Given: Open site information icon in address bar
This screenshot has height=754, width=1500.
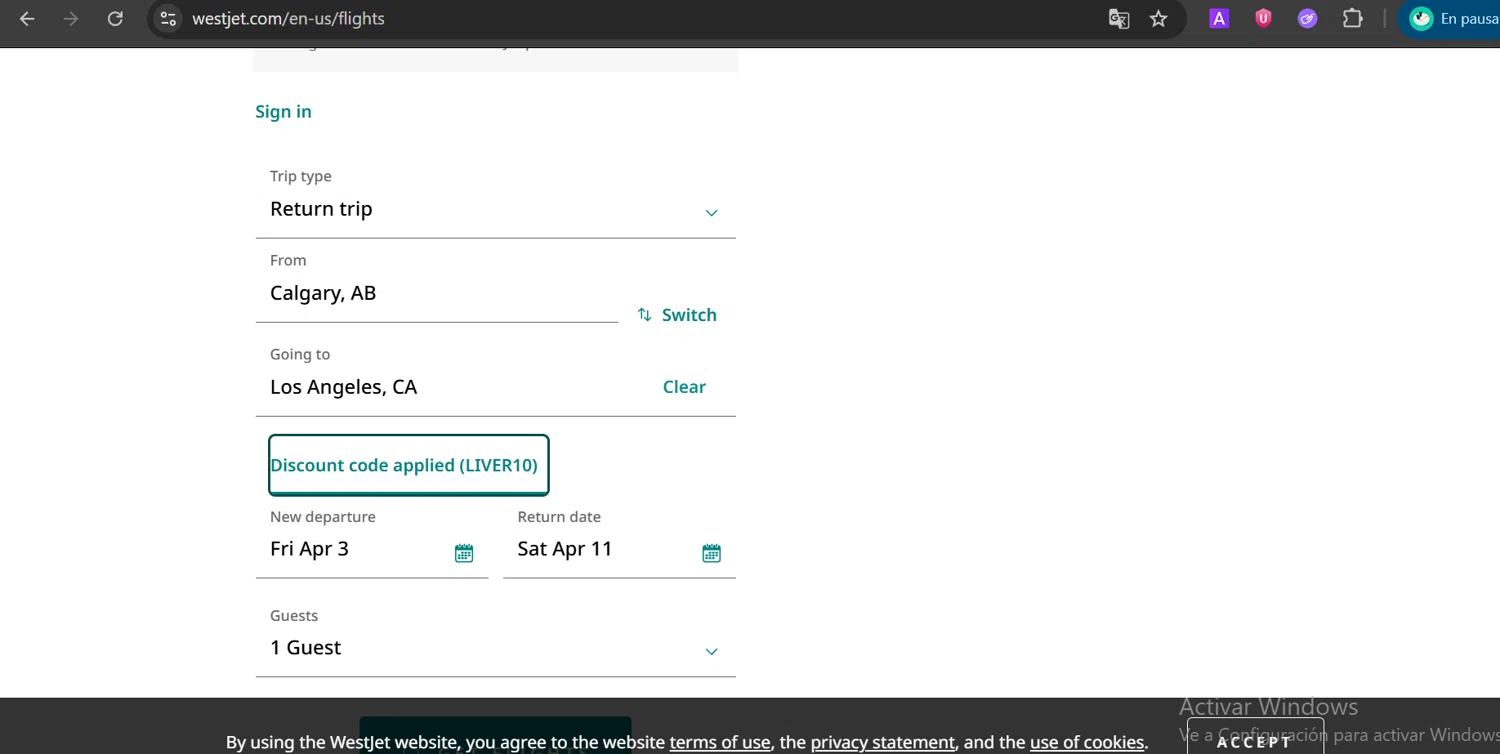Looking at the screenshot, I should 168,18.
